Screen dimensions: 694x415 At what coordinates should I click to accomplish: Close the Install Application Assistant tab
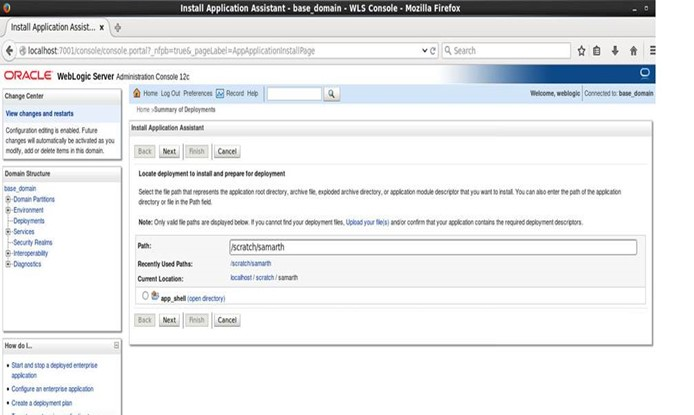pos(101,27)
